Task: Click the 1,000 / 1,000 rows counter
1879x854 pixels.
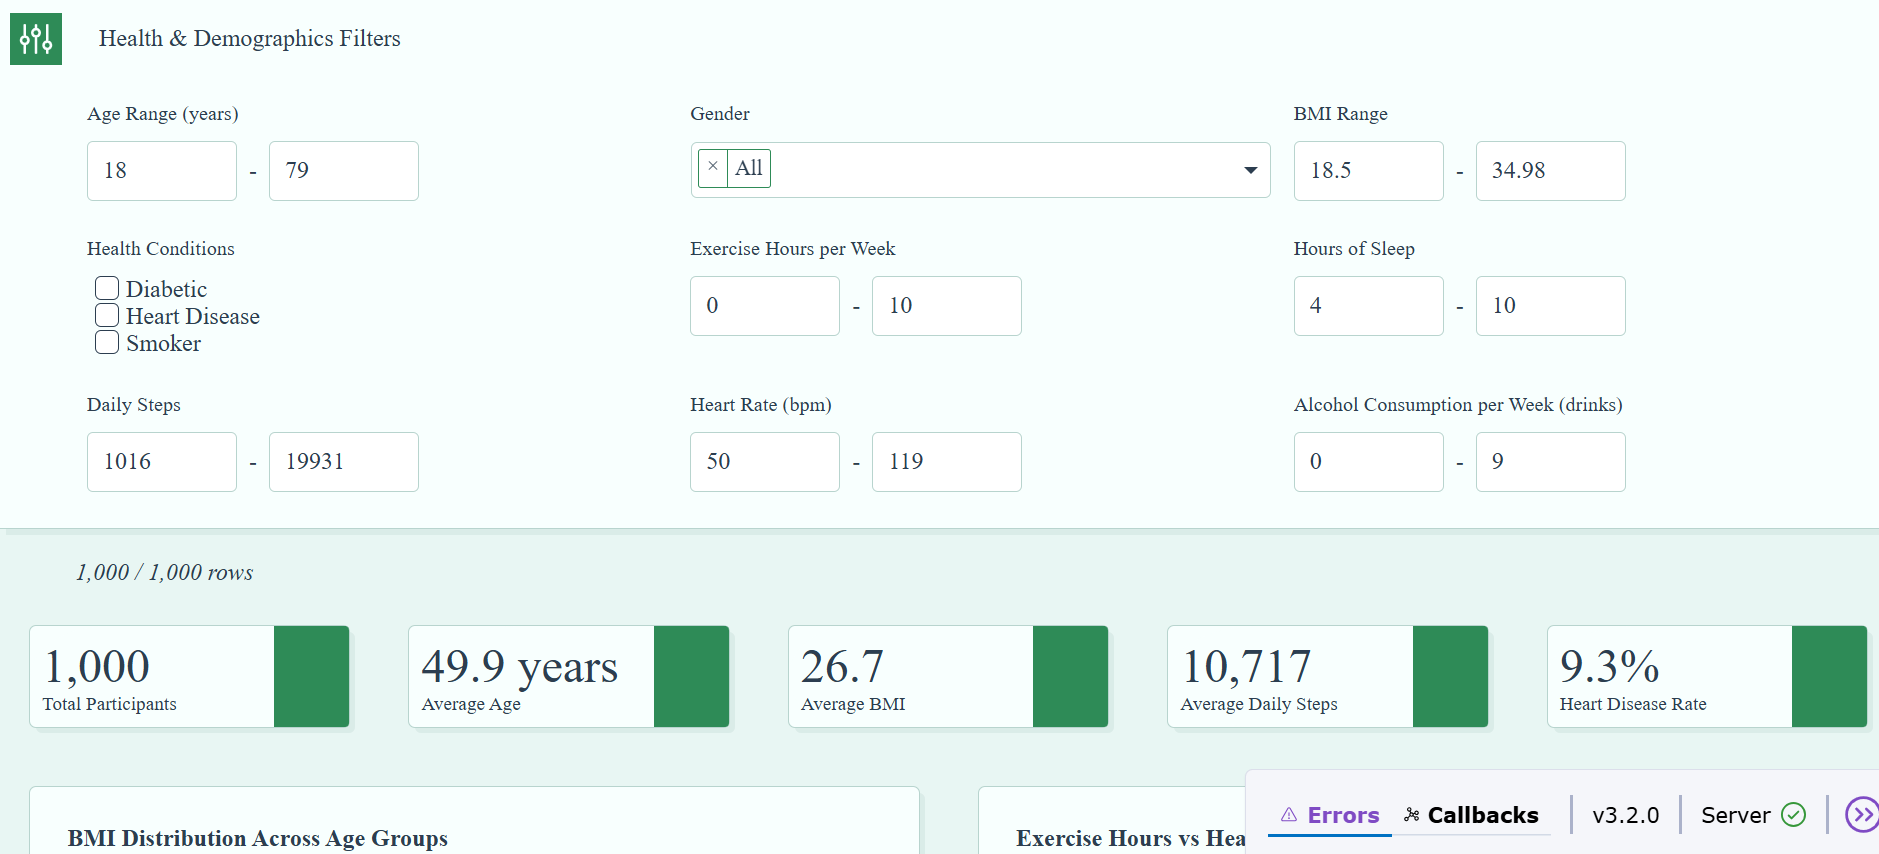Action: [165, 573]
